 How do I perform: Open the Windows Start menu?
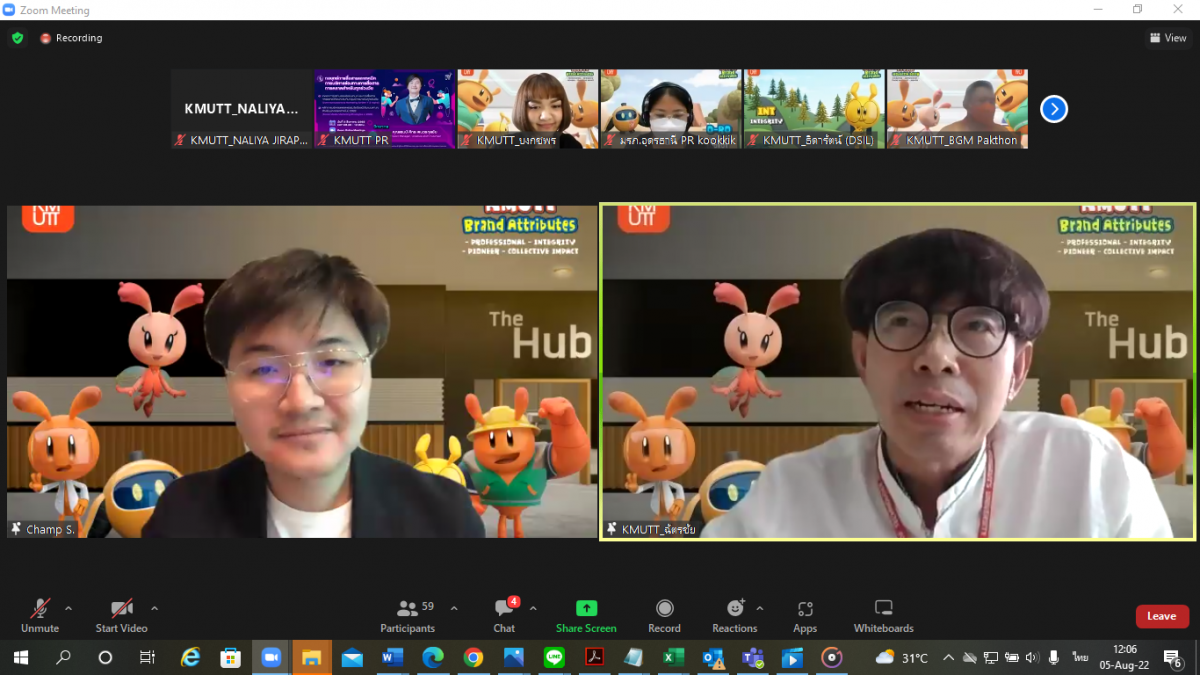[x=20, y=657]
